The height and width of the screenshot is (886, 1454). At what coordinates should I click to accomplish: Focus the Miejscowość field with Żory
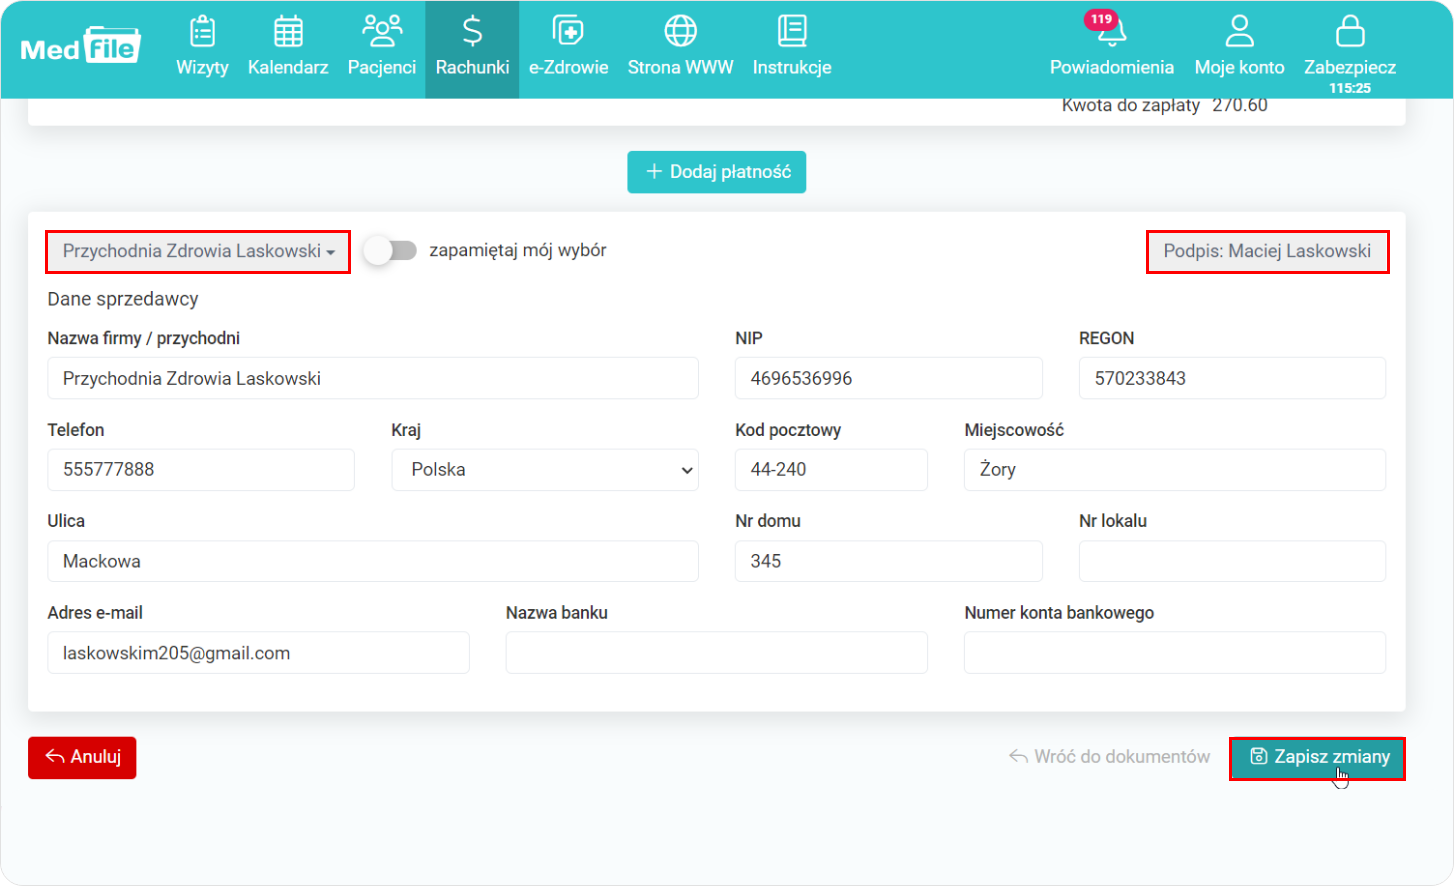(x=1175, y=470)
